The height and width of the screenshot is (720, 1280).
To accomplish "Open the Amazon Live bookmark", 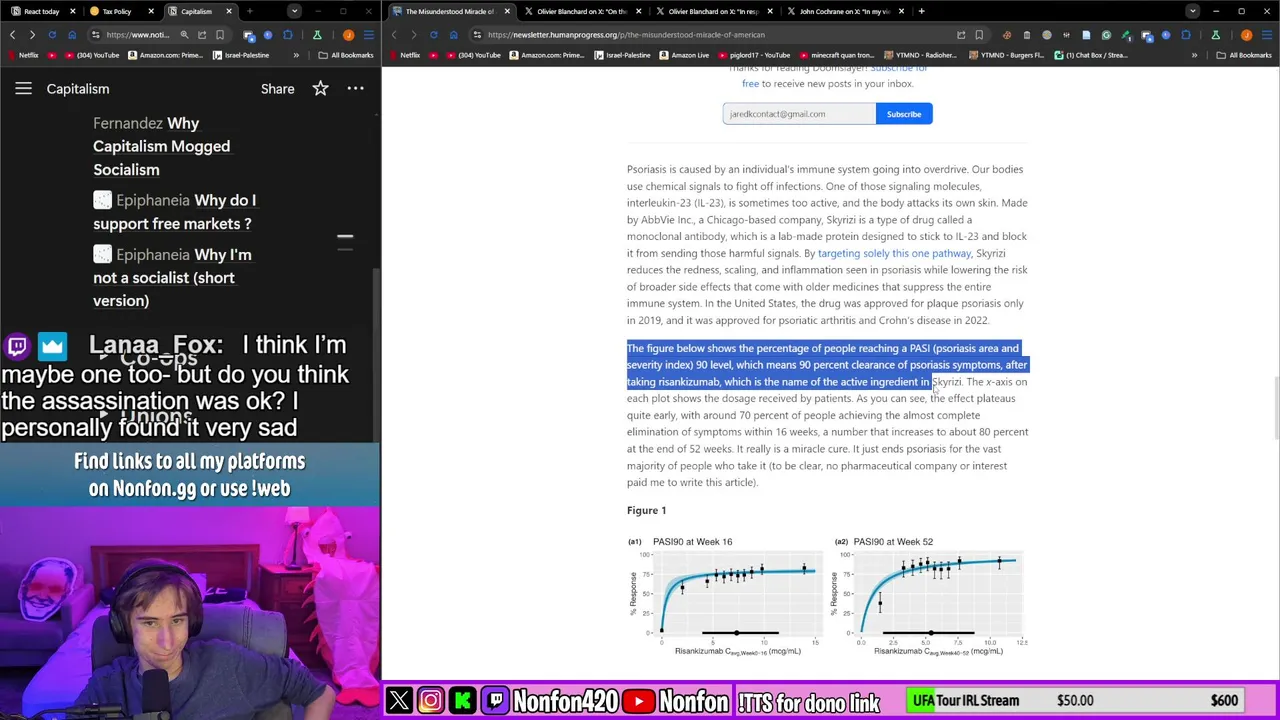I will tap(684, 55).
